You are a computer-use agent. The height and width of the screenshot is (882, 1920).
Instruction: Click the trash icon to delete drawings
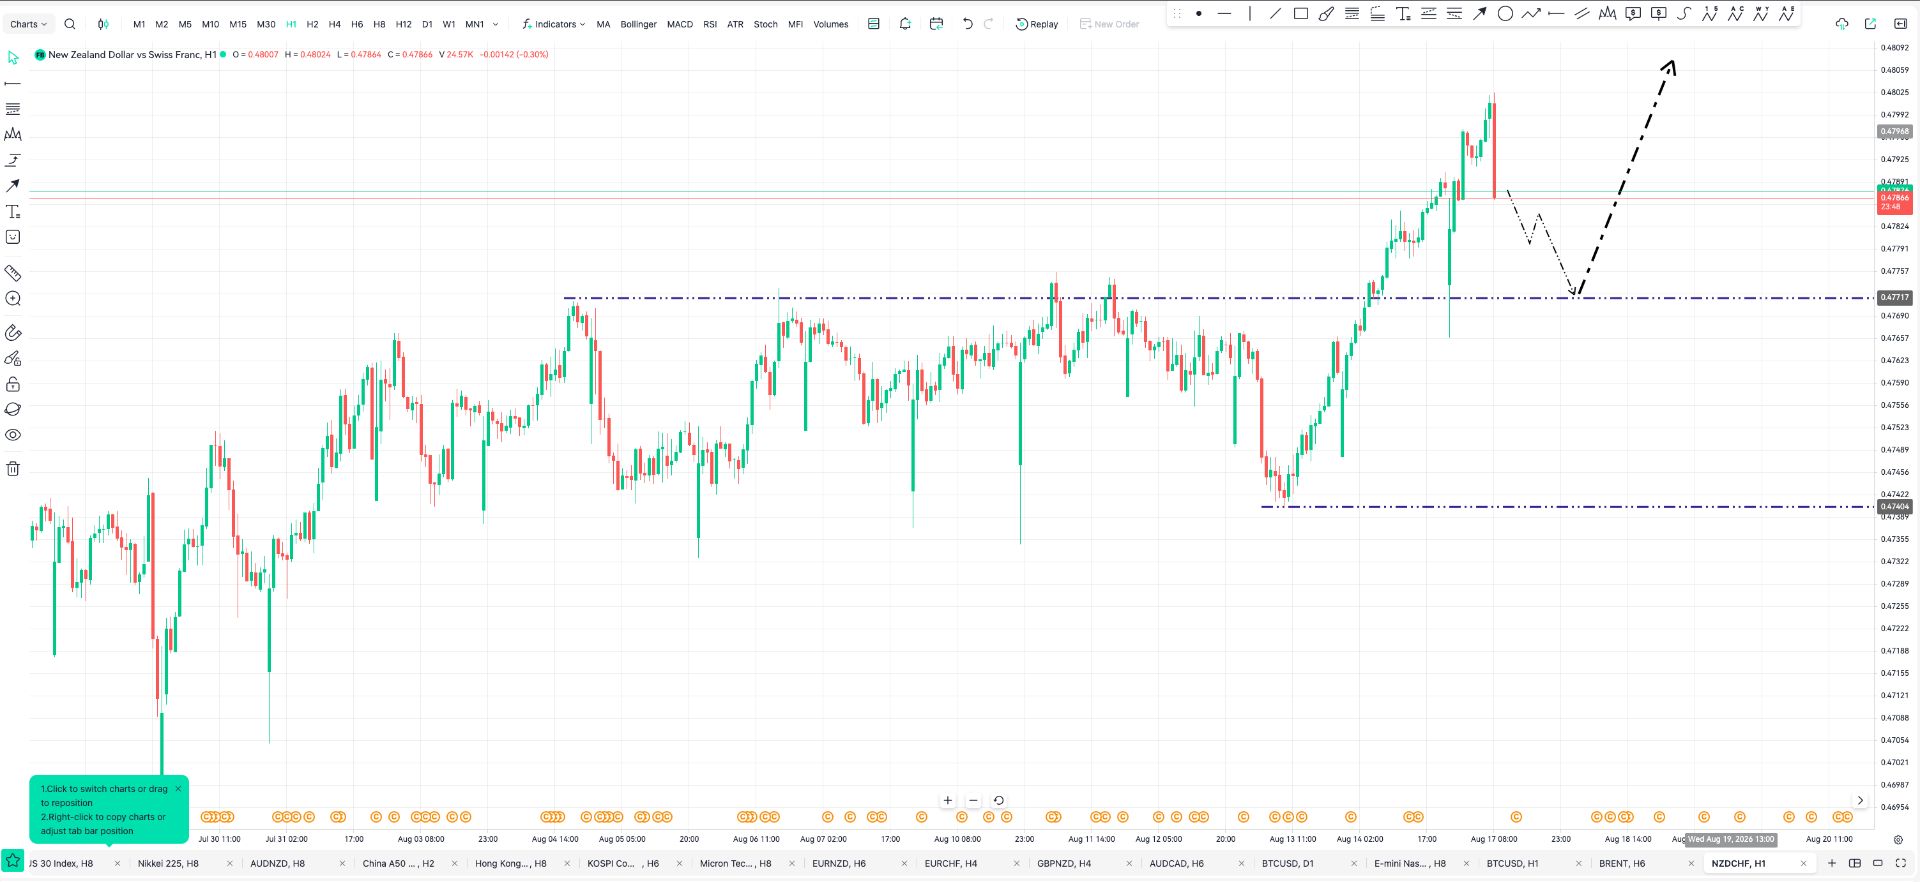[13, 469]
